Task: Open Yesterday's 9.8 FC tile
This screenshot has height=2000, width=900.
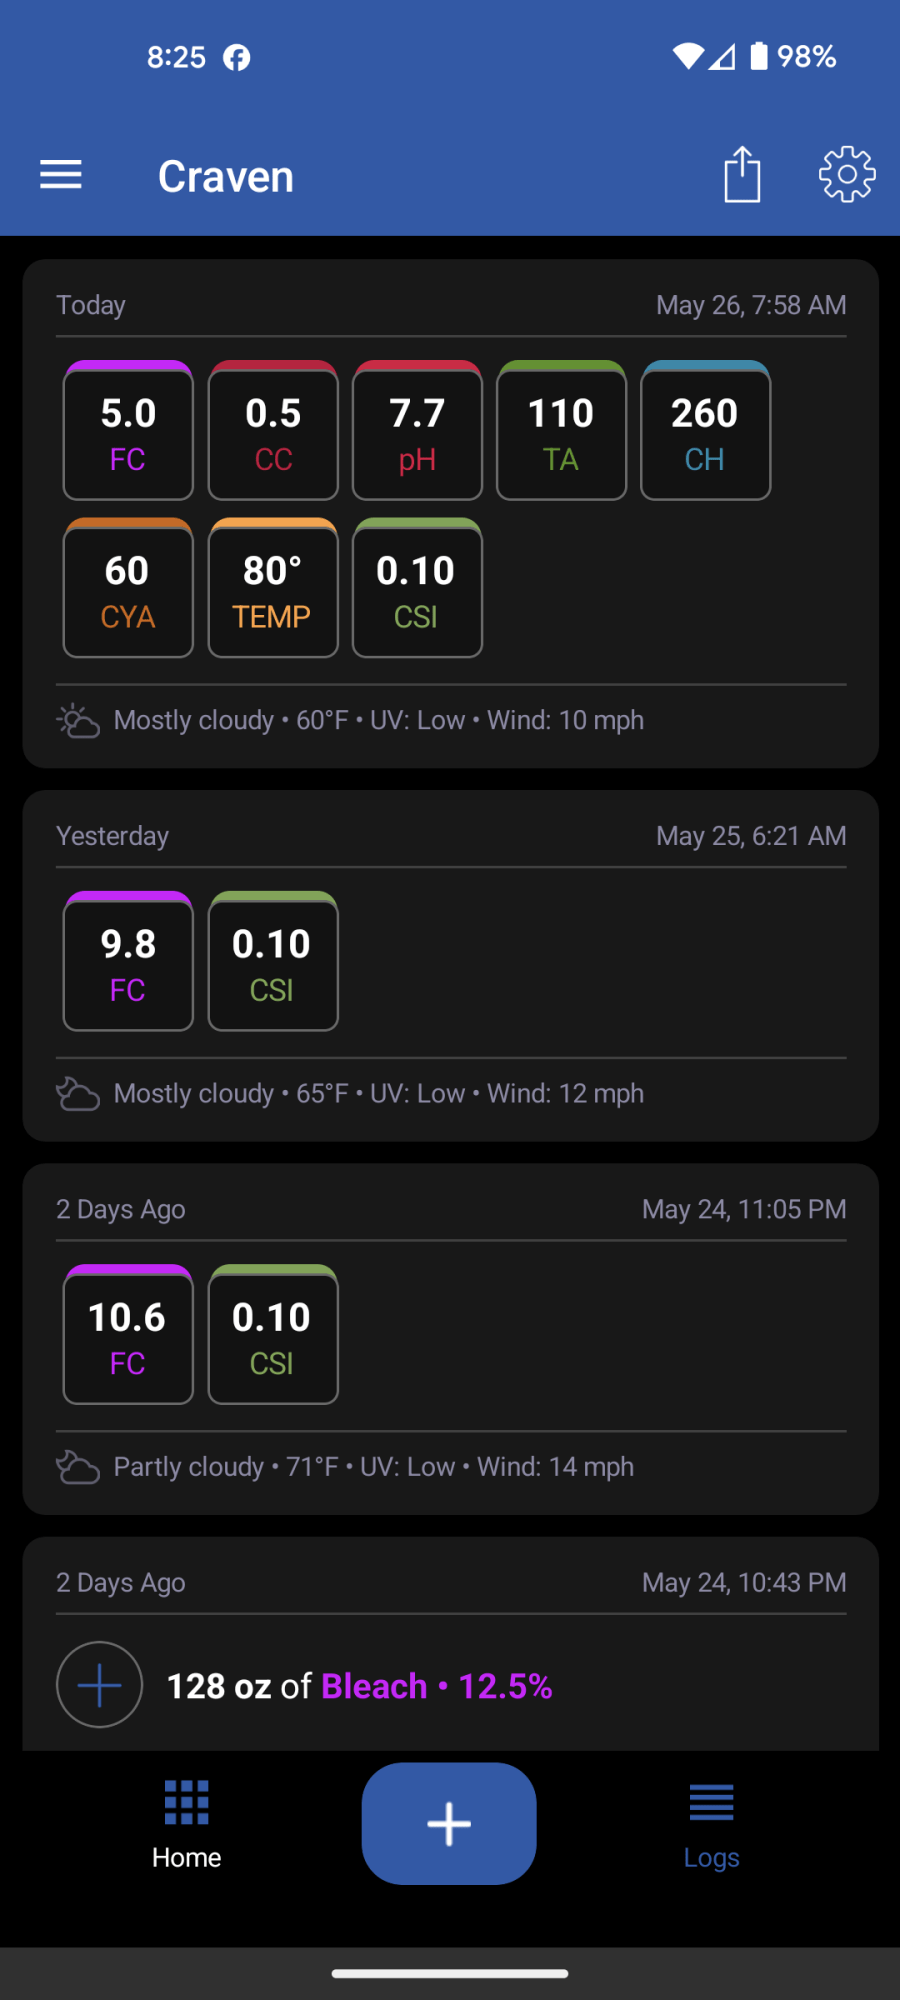Action: [128, 961]
